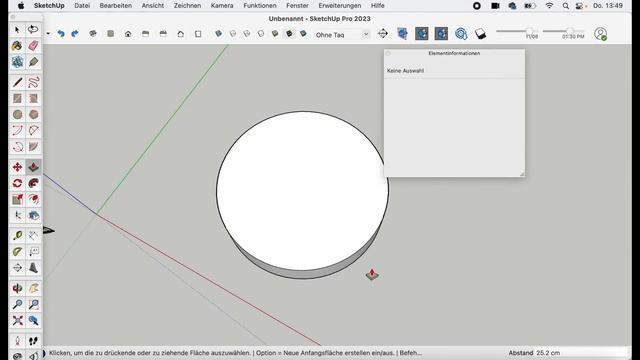
Task: Select the Tag tool
Action: click(33, 62)
